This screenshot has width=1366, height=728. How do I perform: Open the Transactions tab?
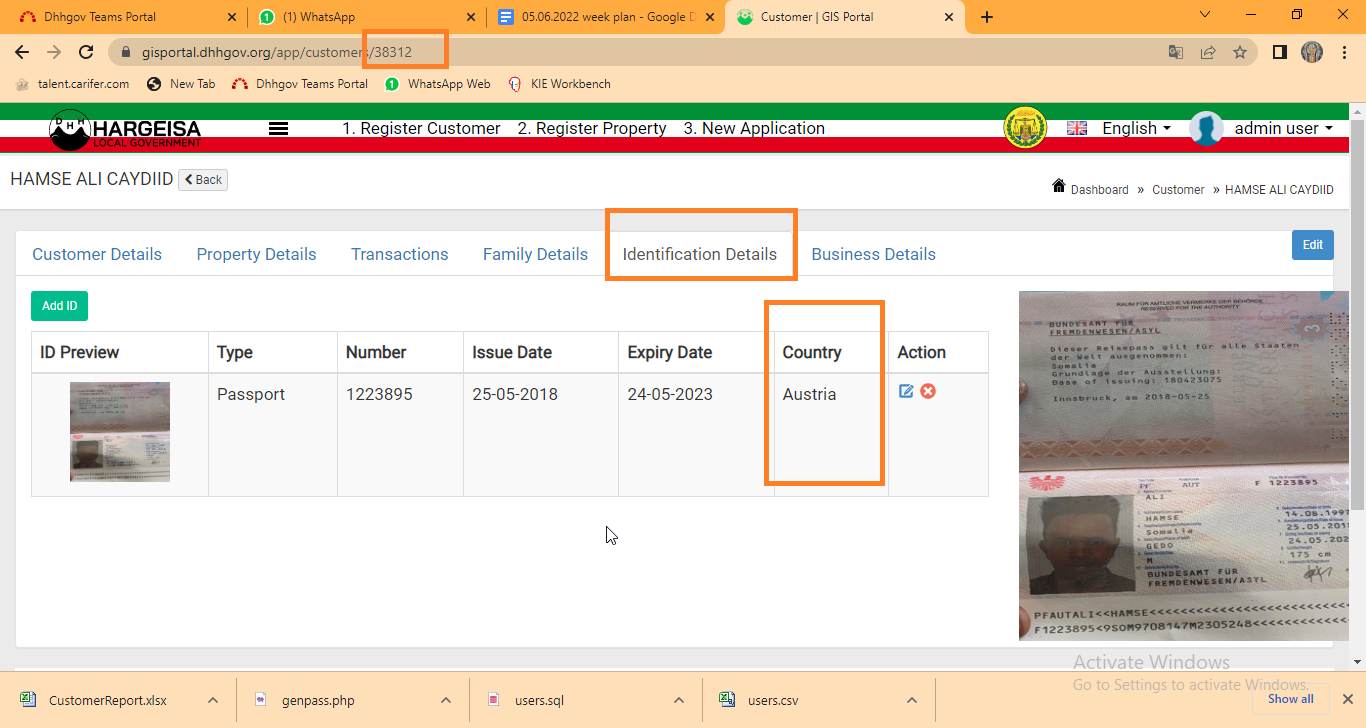click(400, 254)
